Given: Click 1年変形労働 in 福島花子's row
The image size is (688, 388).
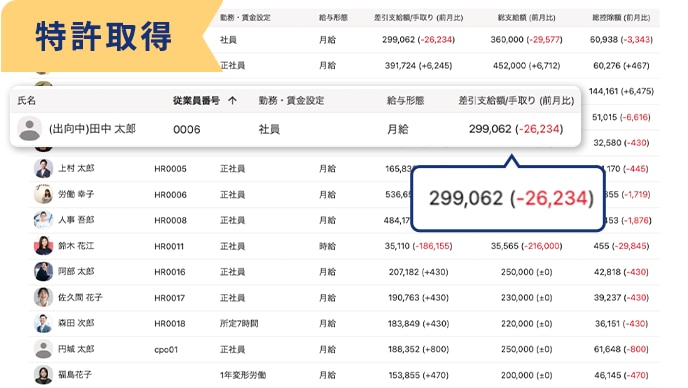Looking at the screenshot, I should tap(243, 375).
